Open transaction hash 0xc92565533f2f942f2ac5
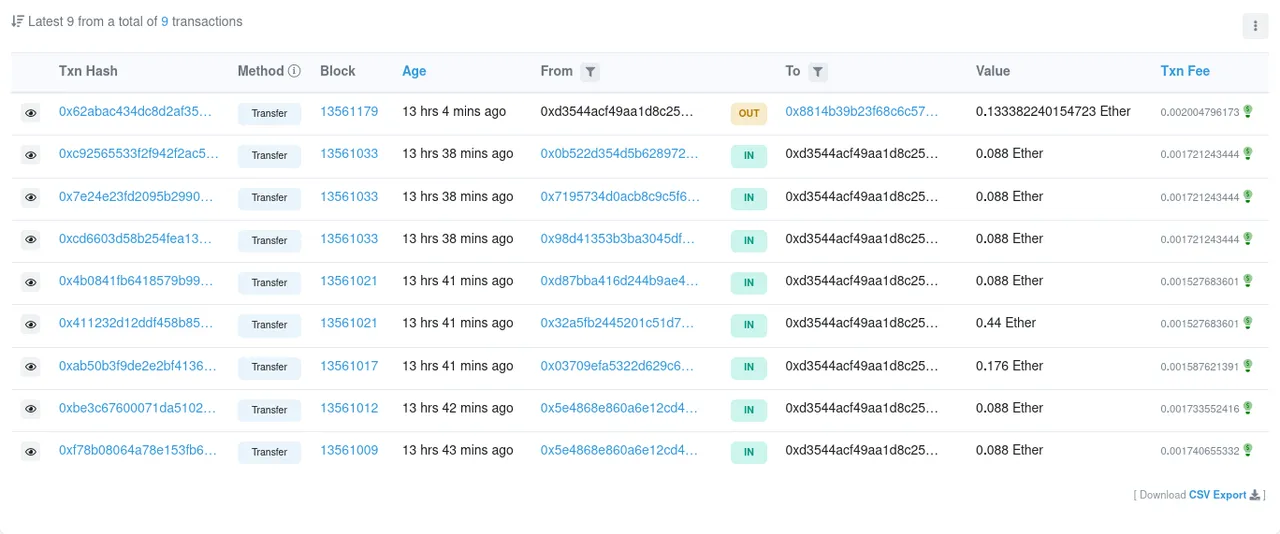 pyautogui.click(x=138, y=153)
